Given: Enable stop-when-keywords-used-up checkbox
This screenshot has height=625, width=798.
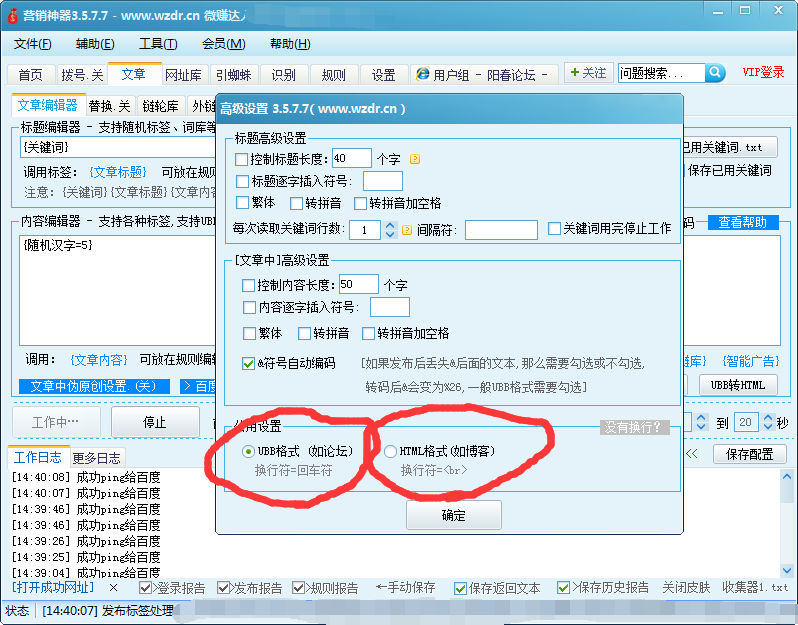Looking at the screenshot, I should tap(554, 229).
